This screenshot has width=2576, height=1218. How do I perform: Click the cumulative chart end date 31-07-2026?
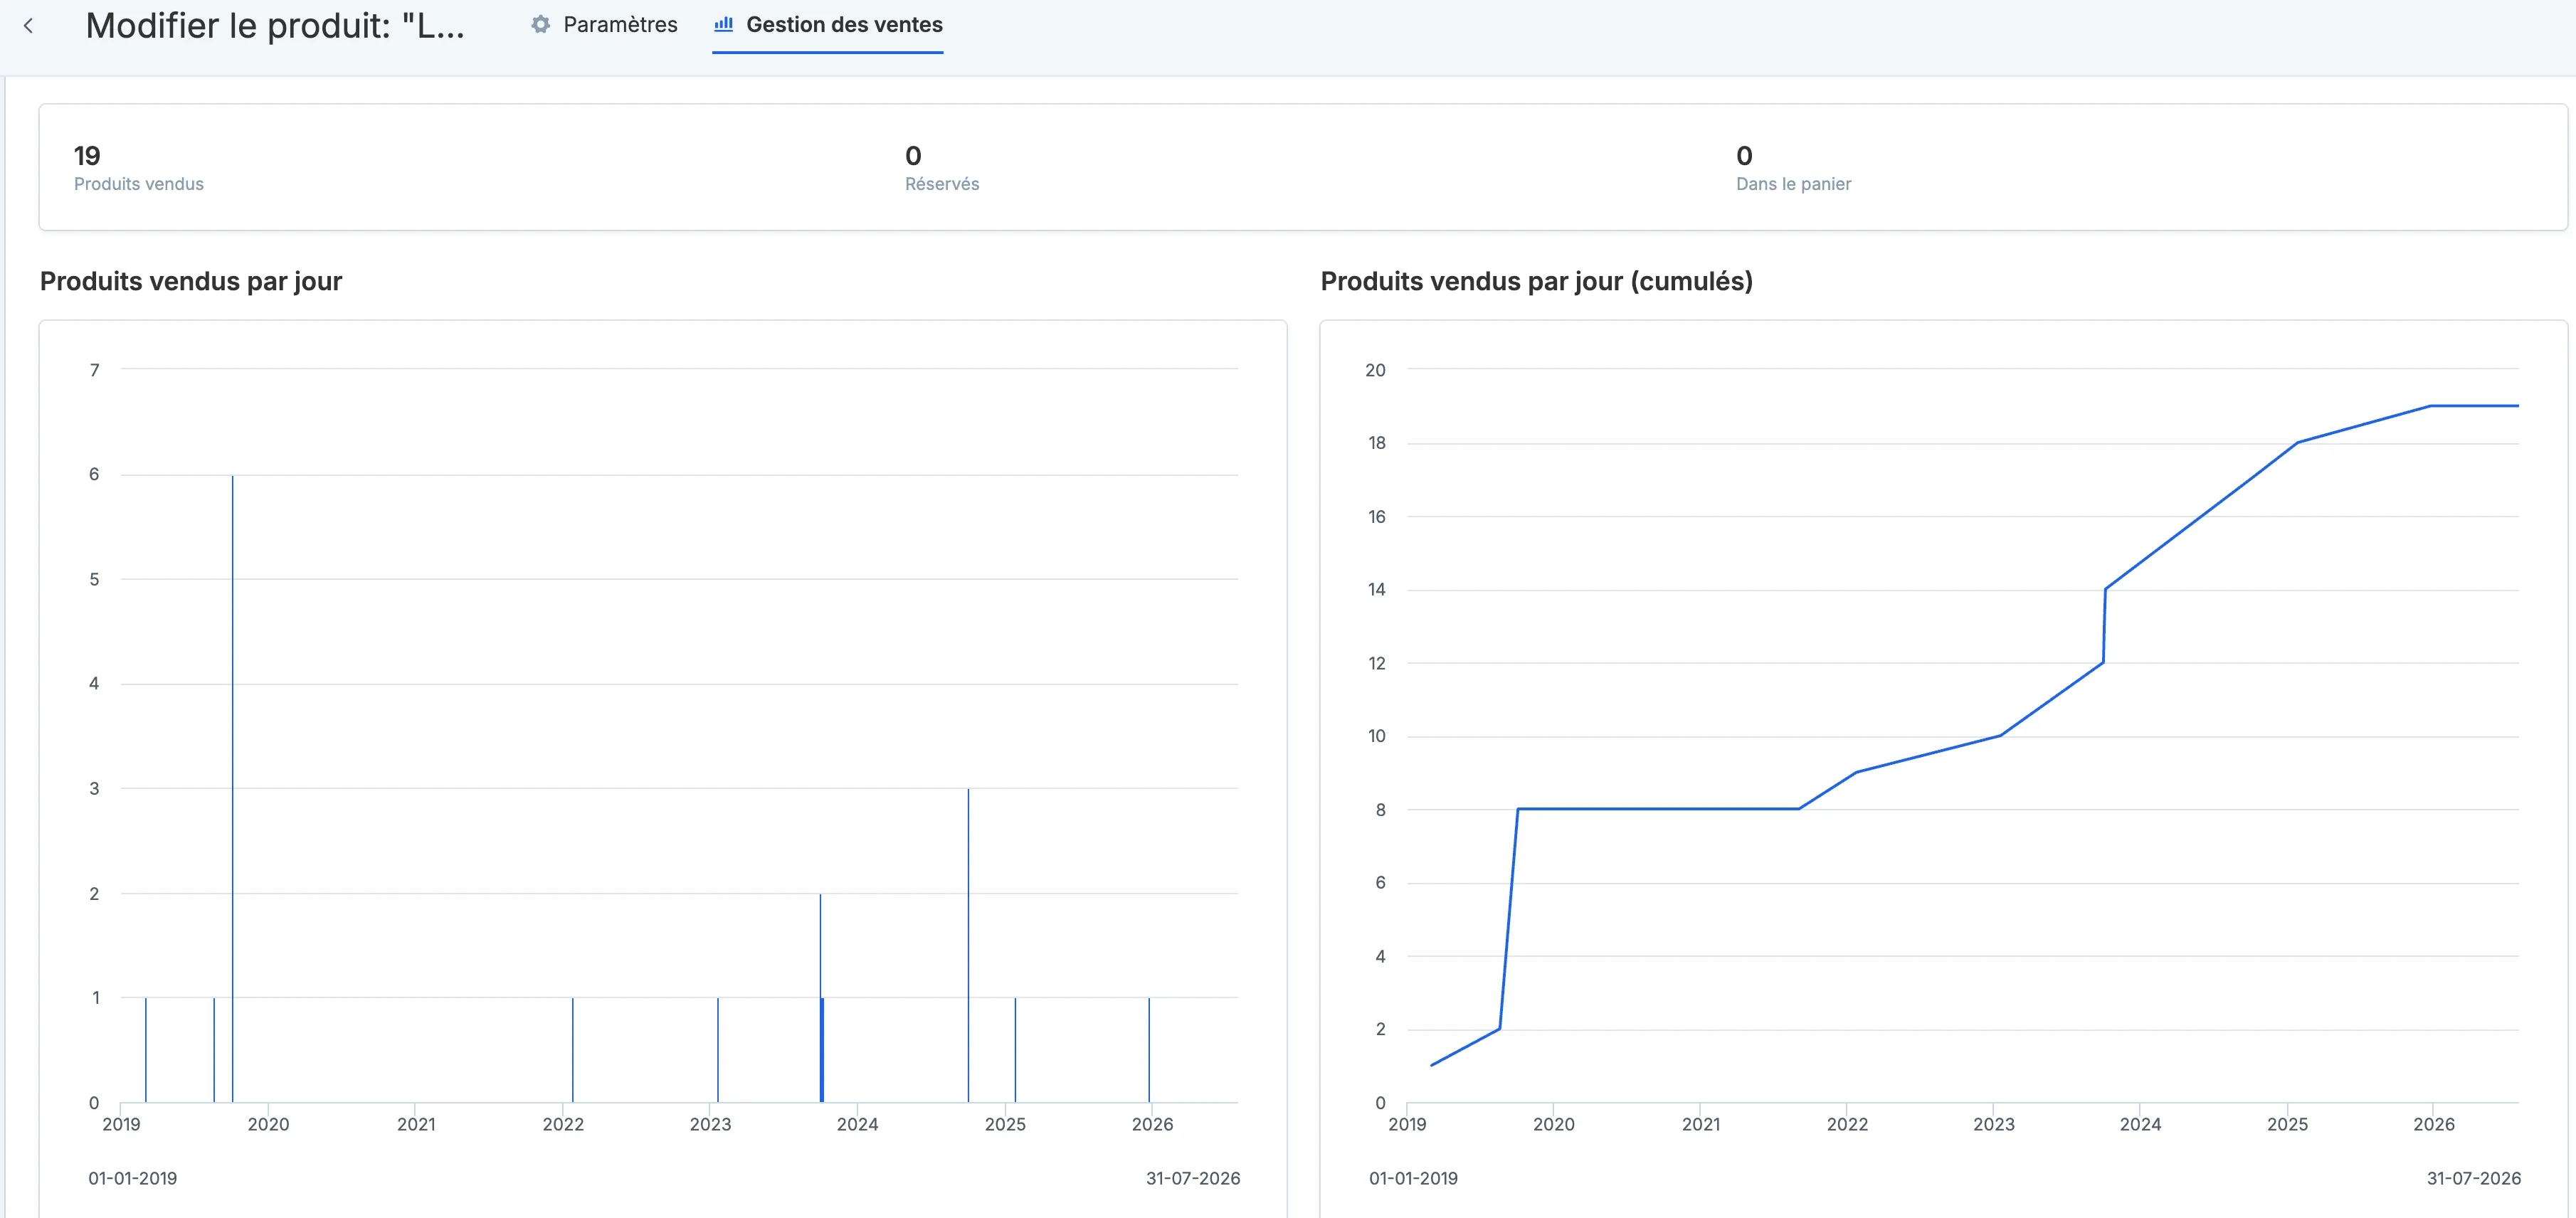pyautogui.click(x=2474, y=1178)
